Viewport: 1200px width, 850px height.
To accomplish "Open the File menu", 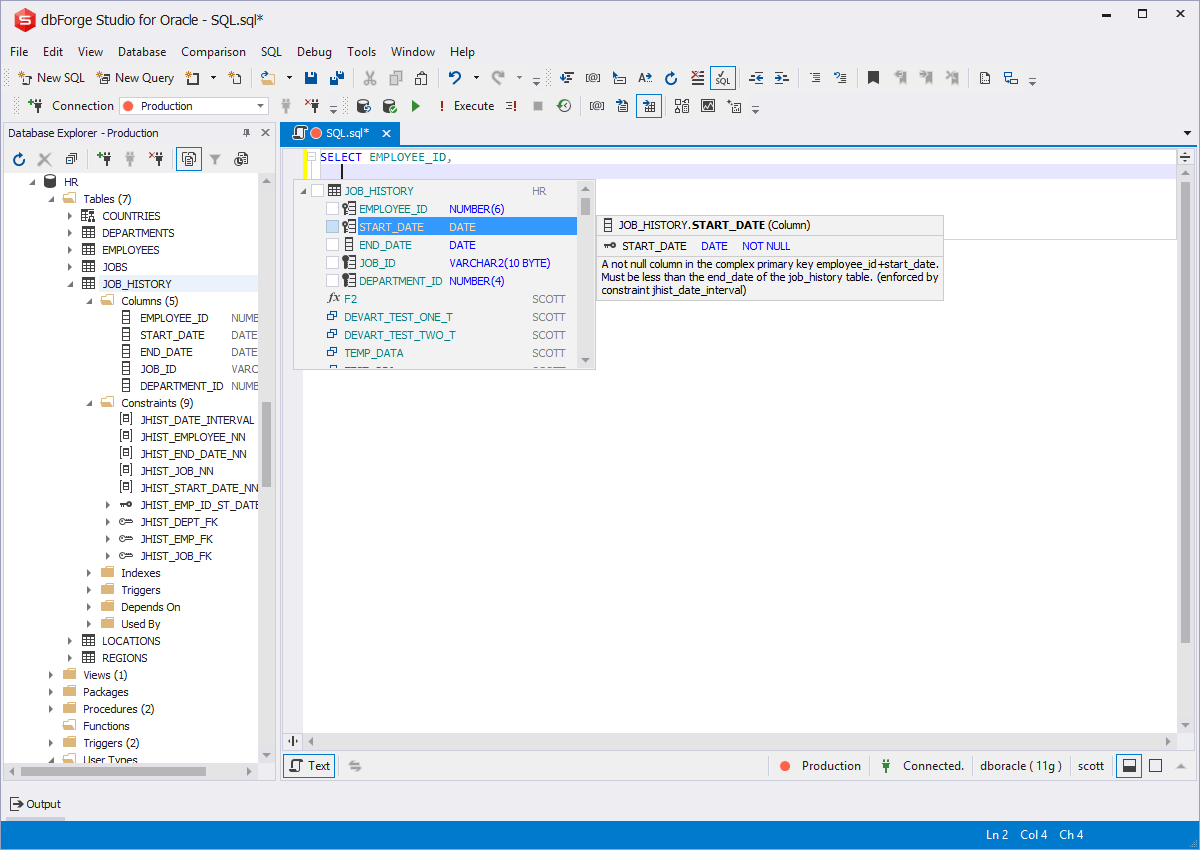I will click(19, 52).
